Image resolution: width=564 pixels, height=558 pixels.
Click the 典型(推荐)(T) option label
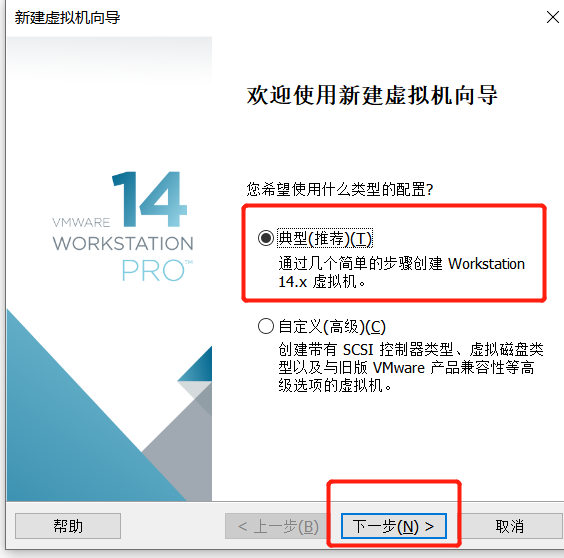325,238
